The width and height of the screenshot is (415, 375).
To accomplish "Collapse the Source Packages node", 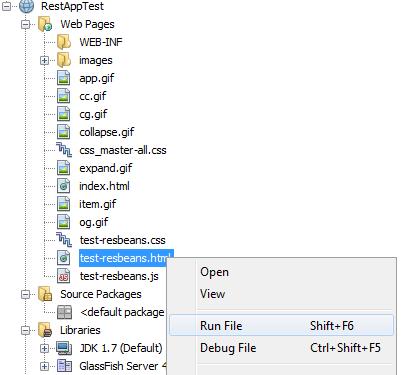I will pos(25,294).
